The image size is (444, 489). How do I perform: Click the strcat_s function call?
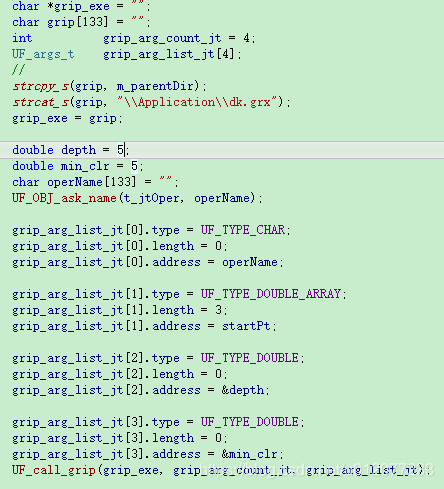pos(41,102)
